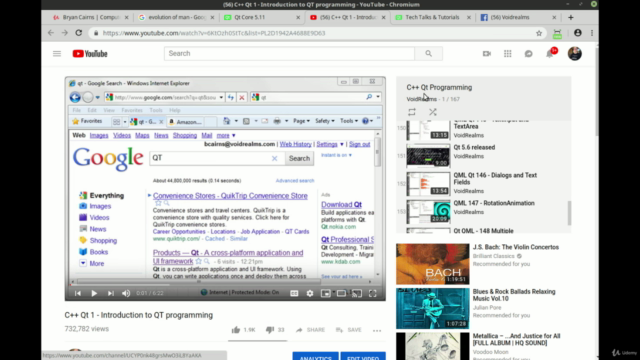
Task: Go to YouTube home logo
Action: click(x=90, y=53)
